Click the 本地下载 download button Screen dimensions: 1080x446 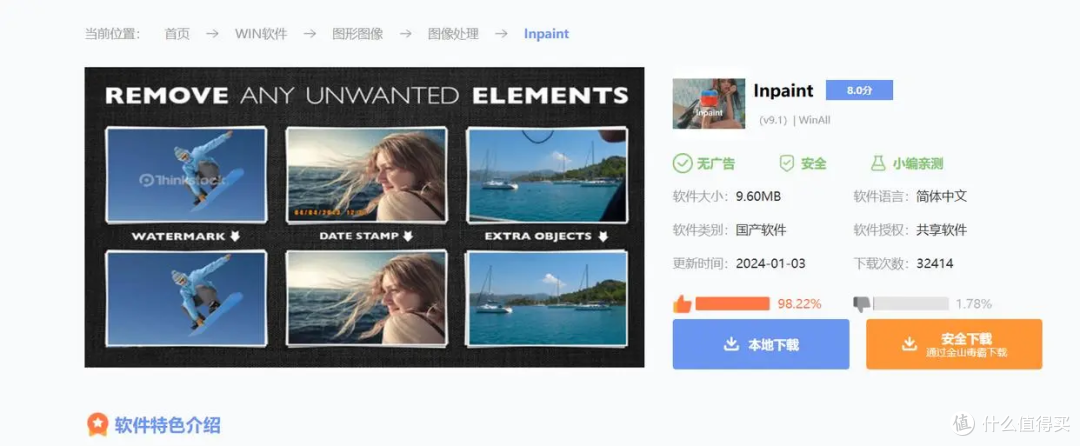[x=761, y=344]
